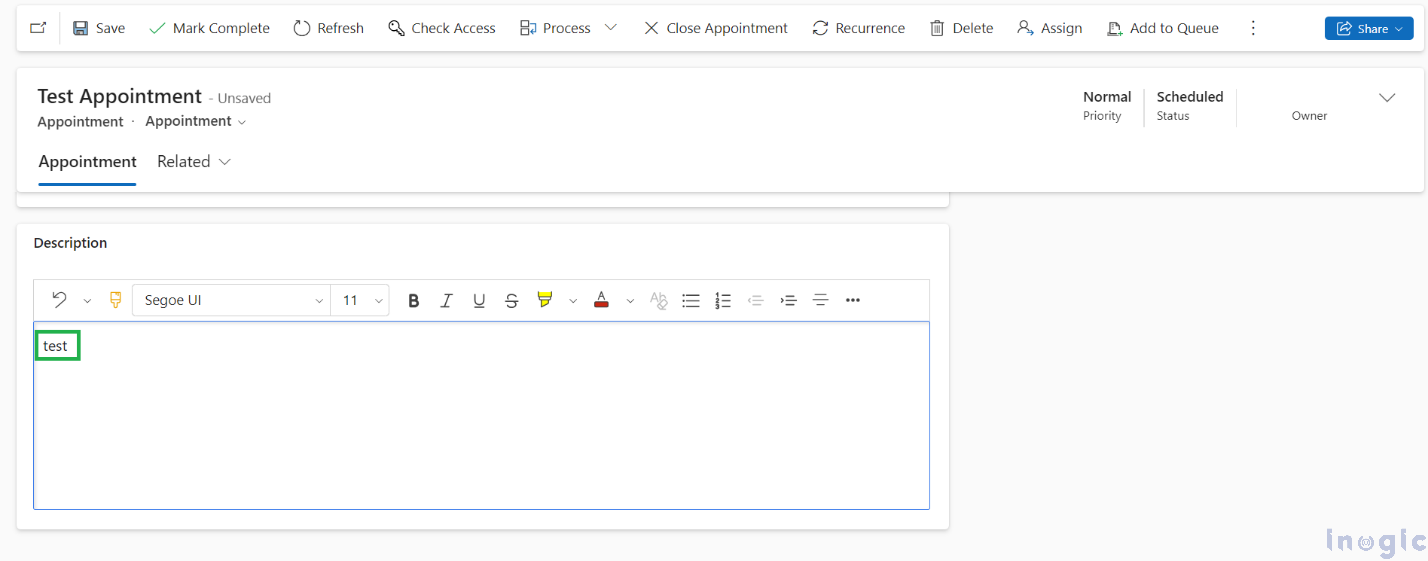Screen dimensions: 1428x561
Task: Expand the header details chevron
Action: click(x=1387, y=97)
